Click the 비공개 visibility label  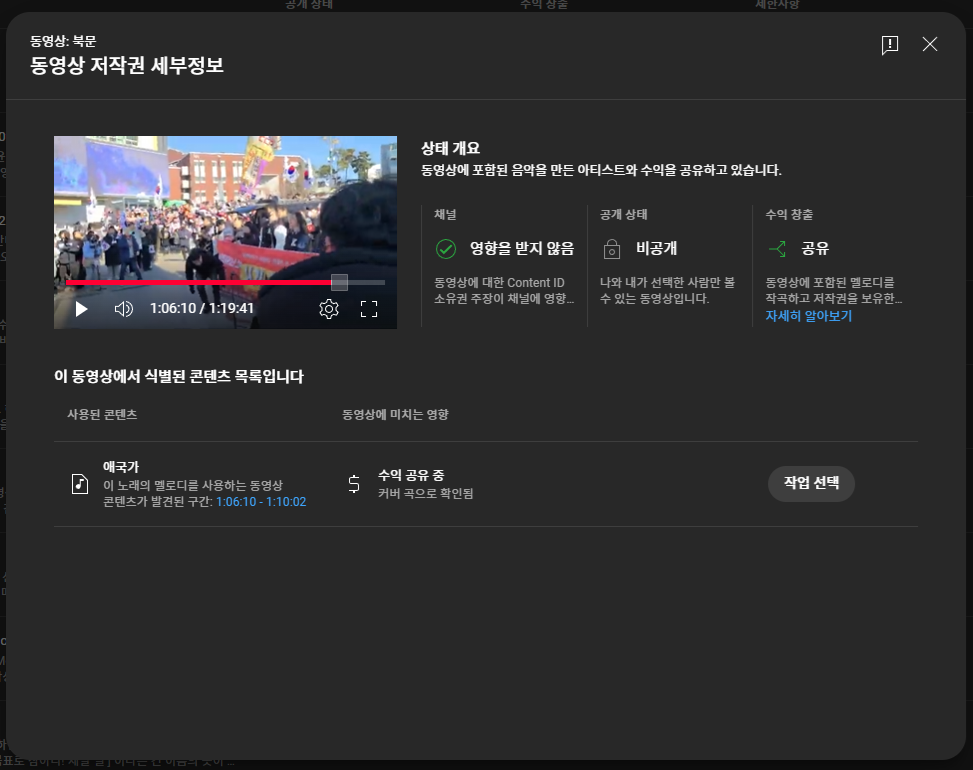click(657, 248)
